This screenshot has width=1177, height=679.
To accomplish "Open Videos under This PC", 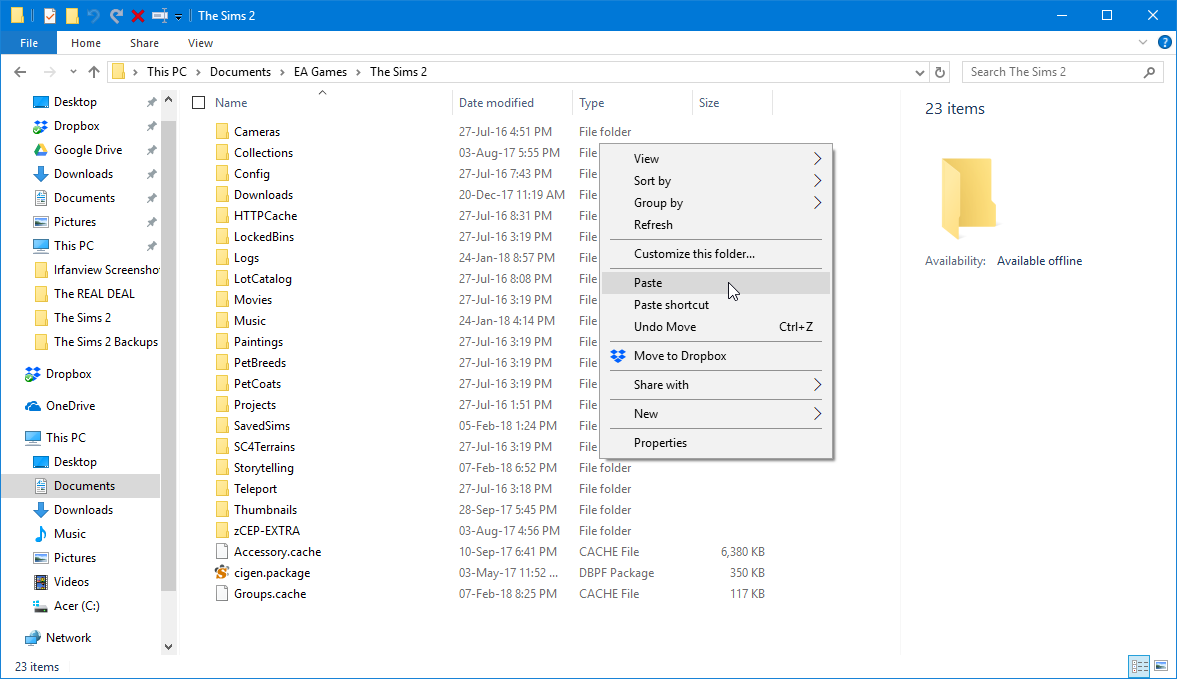I will point(71,582).
